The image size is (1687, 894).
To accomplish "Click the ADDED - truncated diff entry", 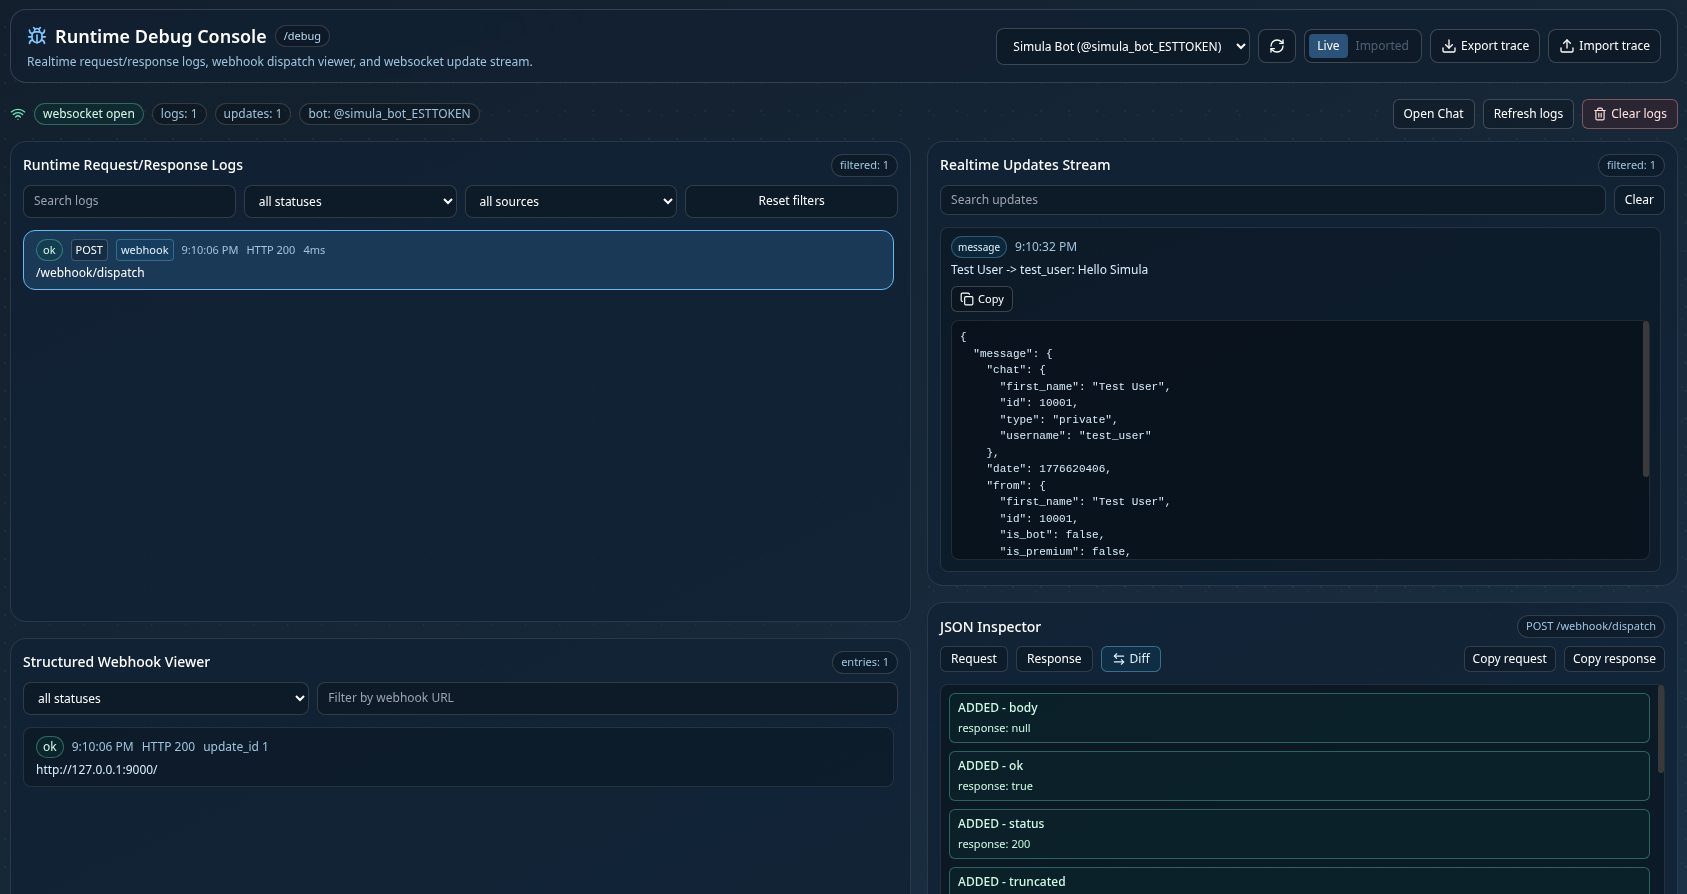I will (1299, 880).
